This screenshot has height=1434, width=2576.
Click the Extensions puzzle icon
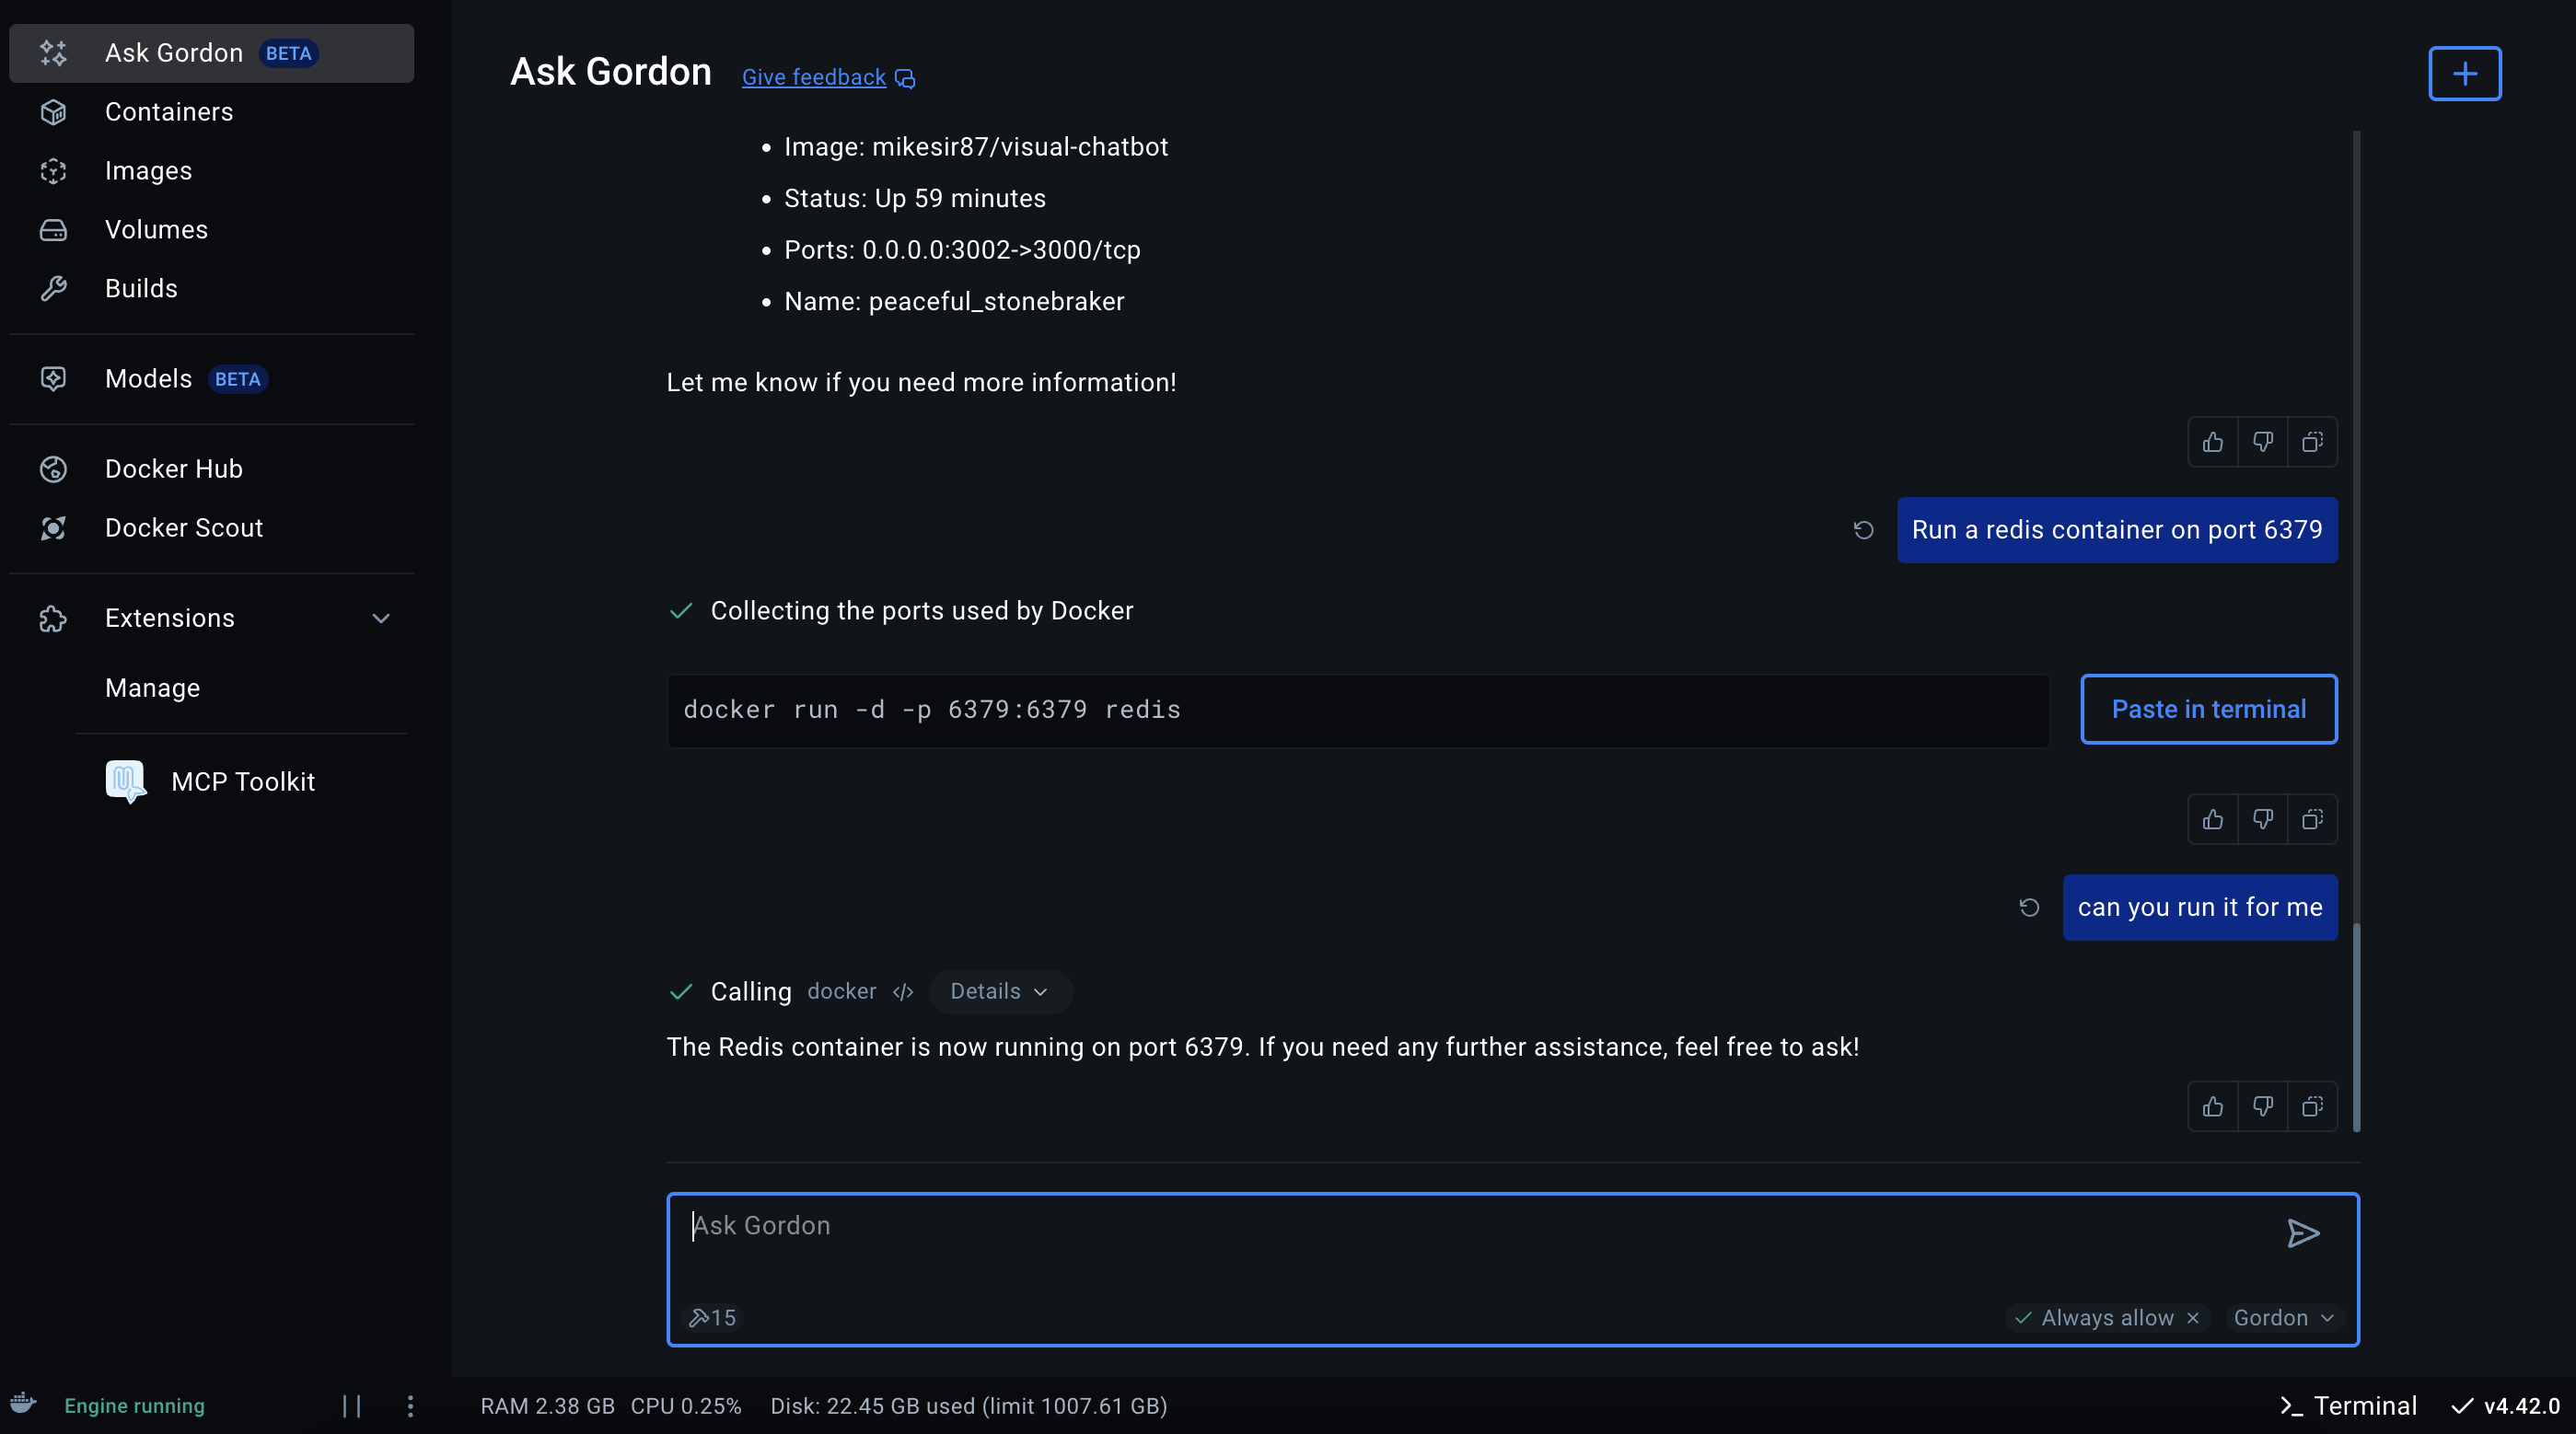pyautogui.click(x=53, y=619)
